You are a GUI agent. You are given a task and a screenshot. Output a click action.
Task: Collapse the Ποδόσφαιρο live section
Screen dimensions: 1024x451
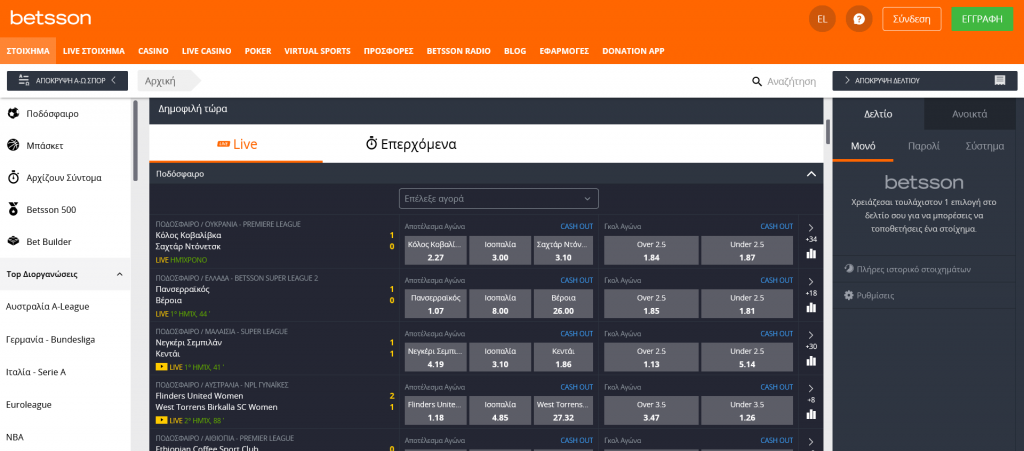(x=811, y=174)
